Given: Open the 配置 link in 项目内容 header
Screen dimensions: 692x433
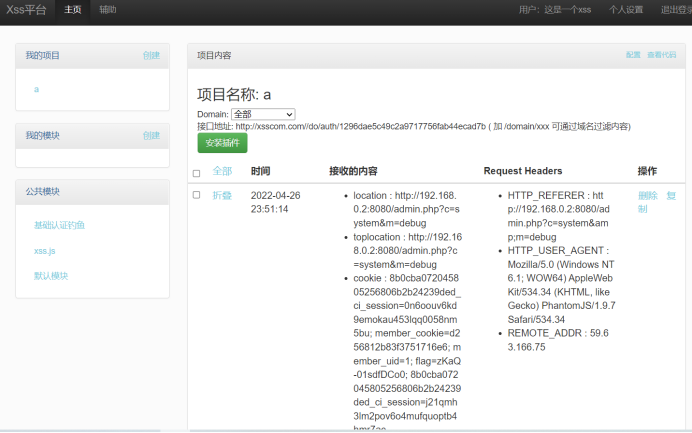Looking at the screenshot, I should click(x=633, y=55).
